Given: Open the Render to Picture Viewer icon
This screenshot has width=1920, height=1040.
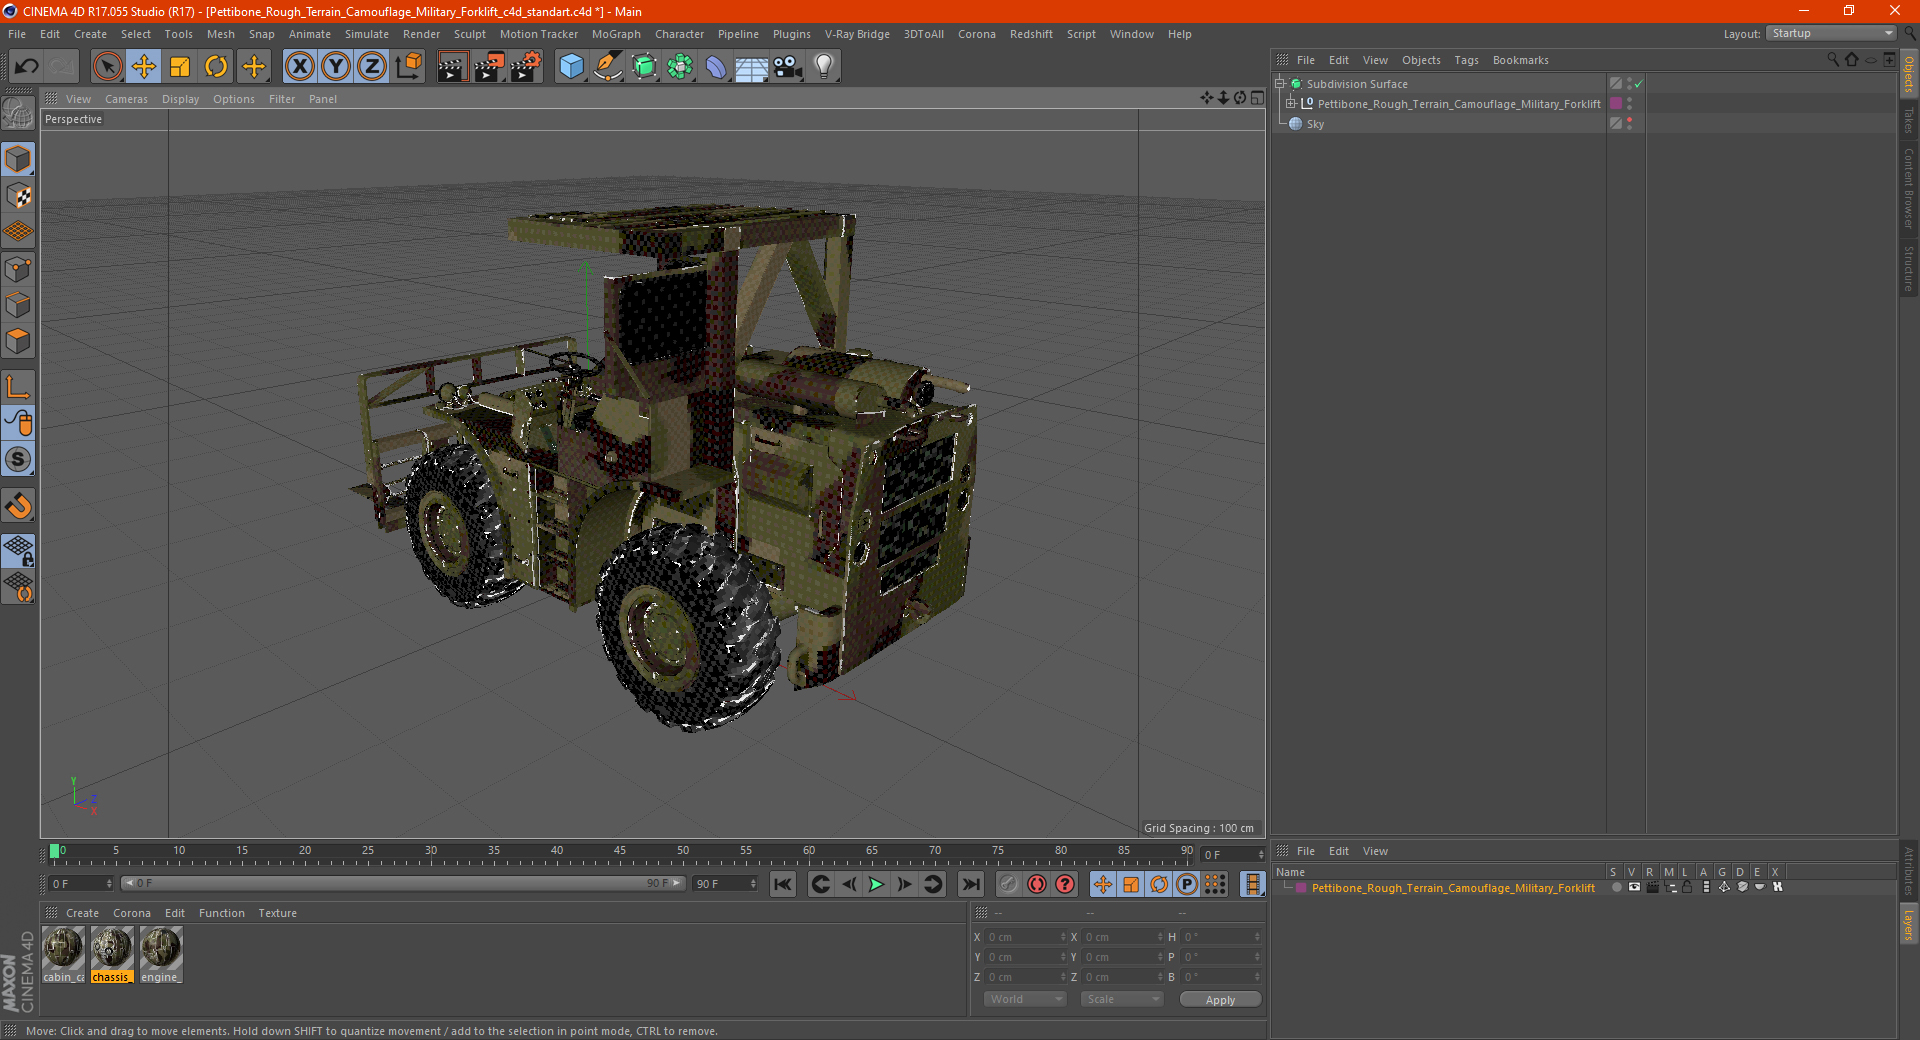Looking at the screenshot, I should pos(489,67).
